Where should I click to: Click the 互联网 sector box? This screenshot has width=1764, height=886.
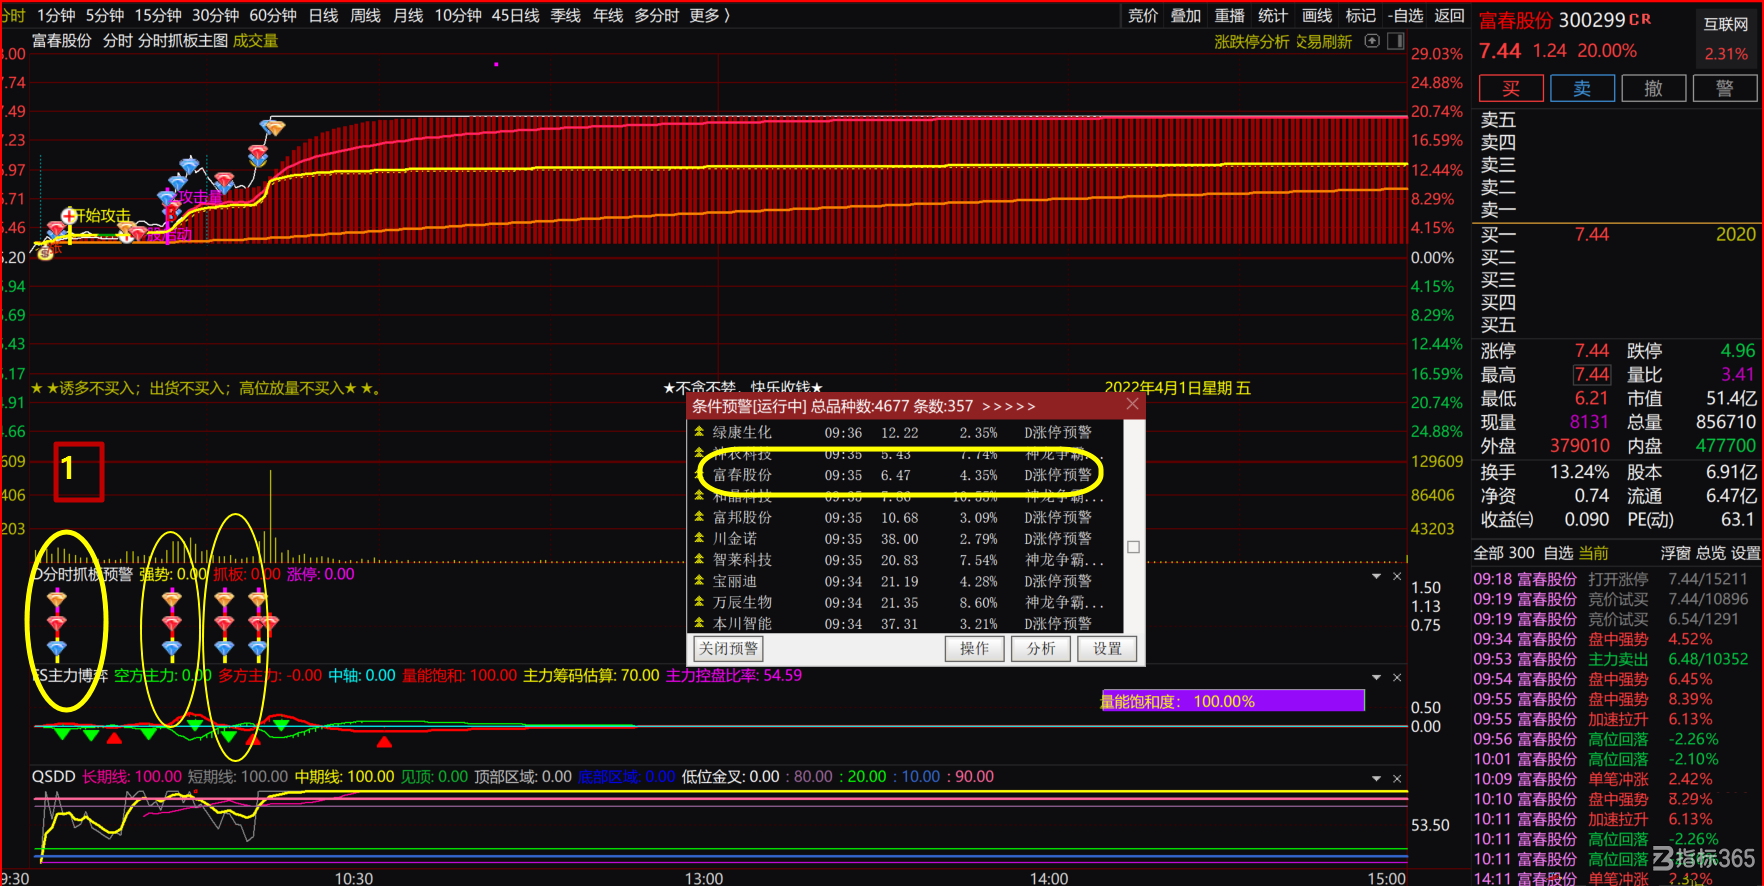pyautogui.click(x=1727, y=37)
